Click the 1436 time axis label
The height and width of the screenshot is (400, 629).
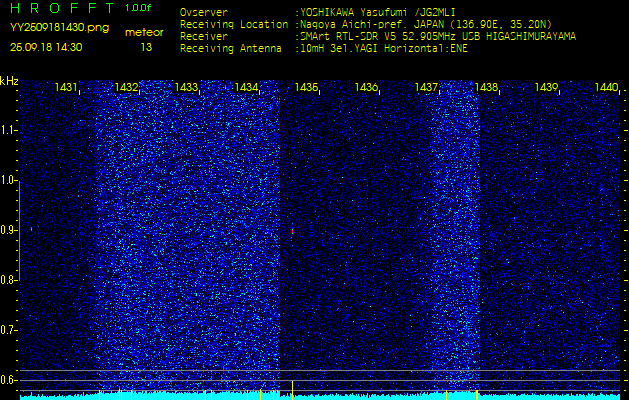(366, 87)
